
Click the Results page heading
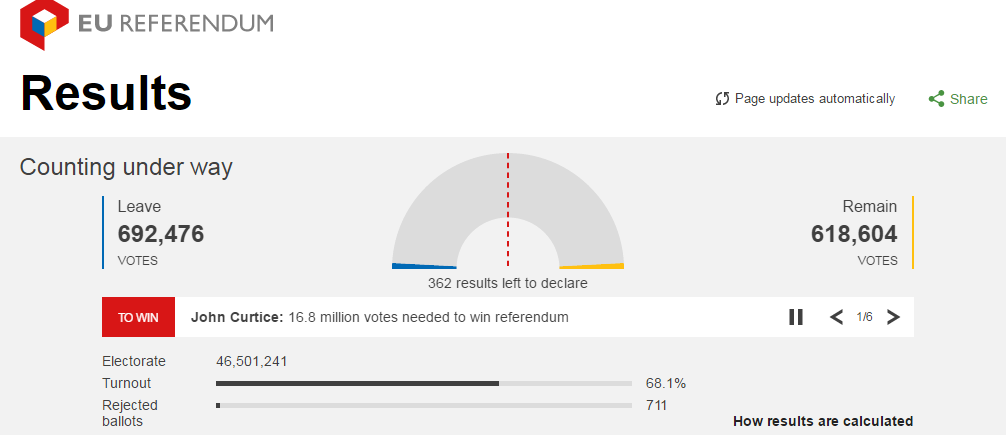pos(106,93)
